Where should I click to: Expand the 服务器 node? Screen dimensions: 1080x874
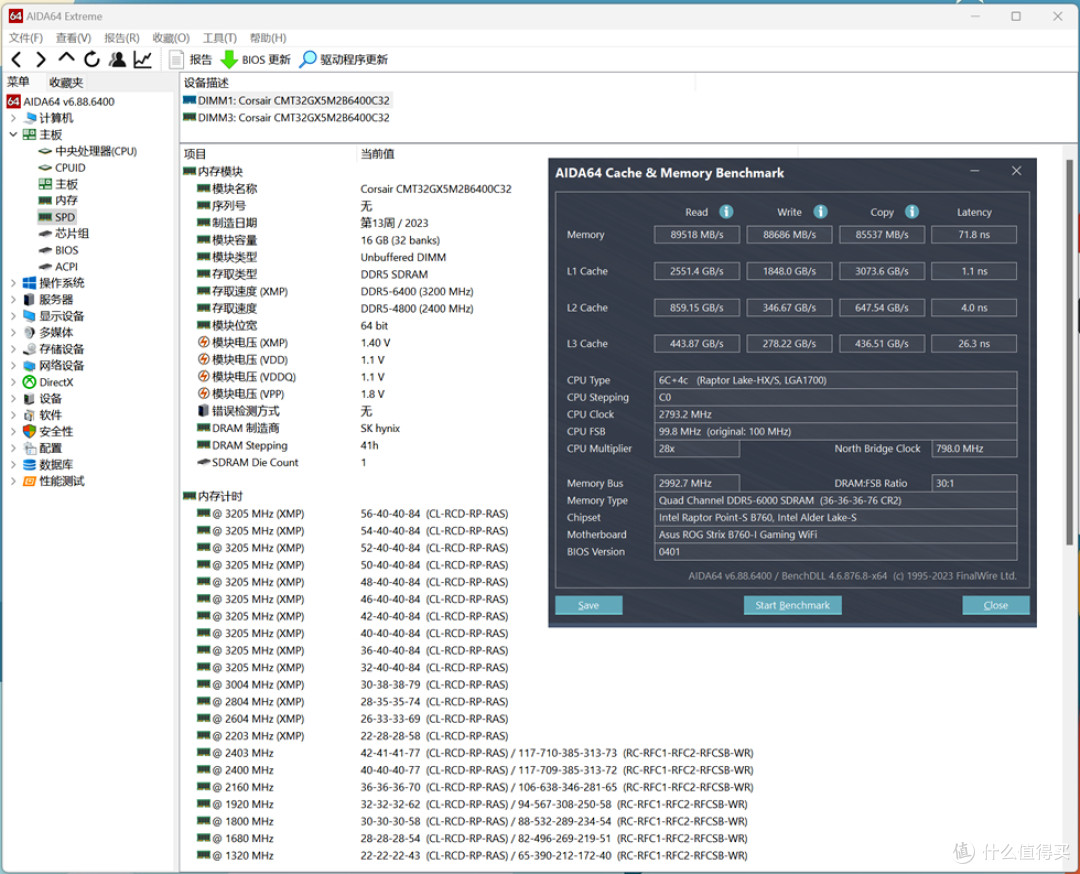click(x=13, y=300)
